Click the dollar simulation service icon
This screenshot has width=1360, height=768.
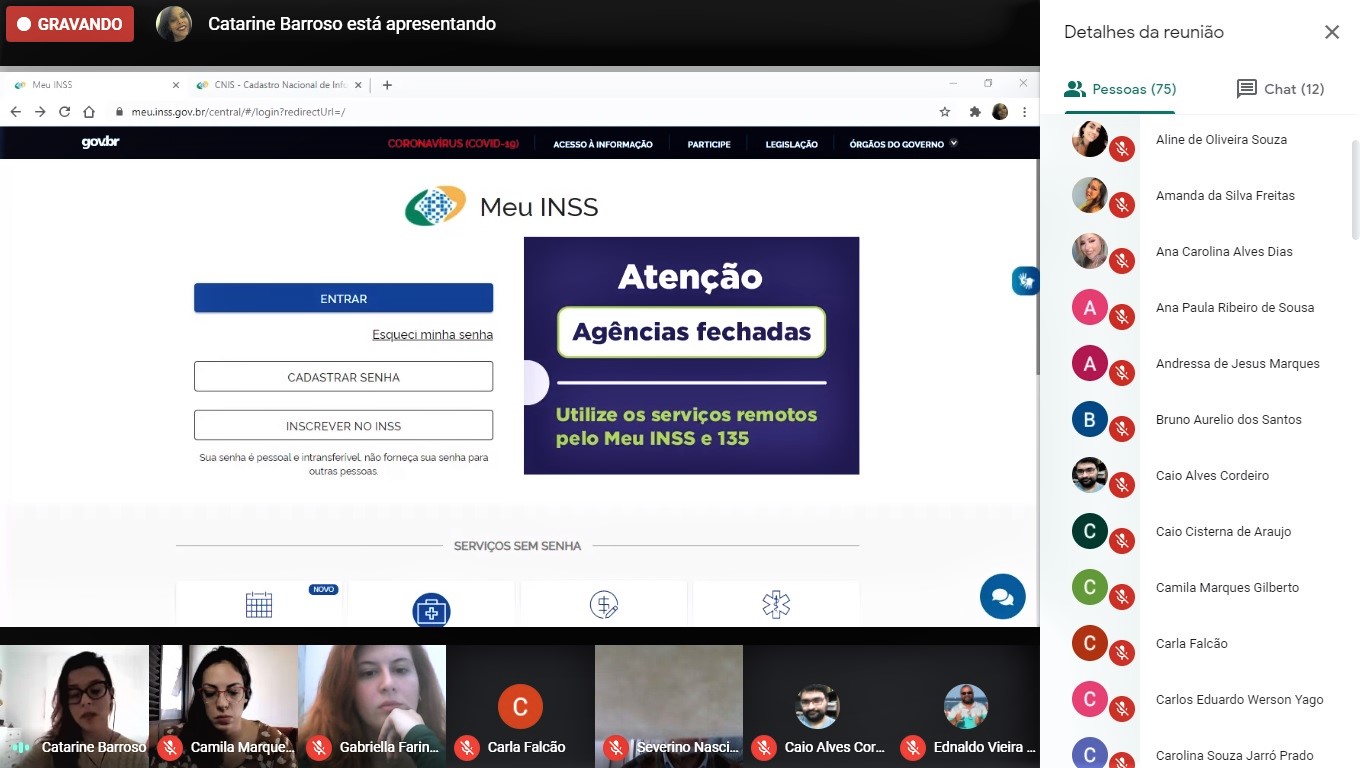click(604, 604)
